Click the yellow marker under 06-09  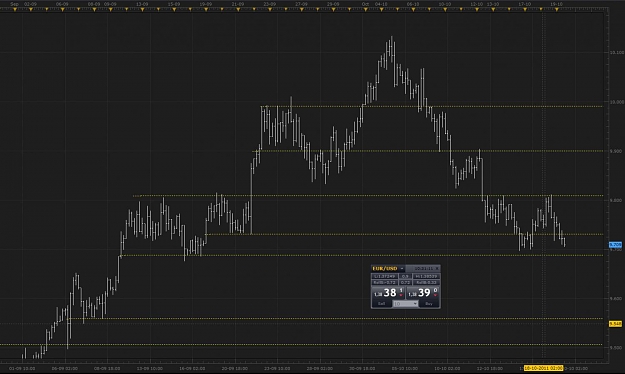click(x=63, y=9)
